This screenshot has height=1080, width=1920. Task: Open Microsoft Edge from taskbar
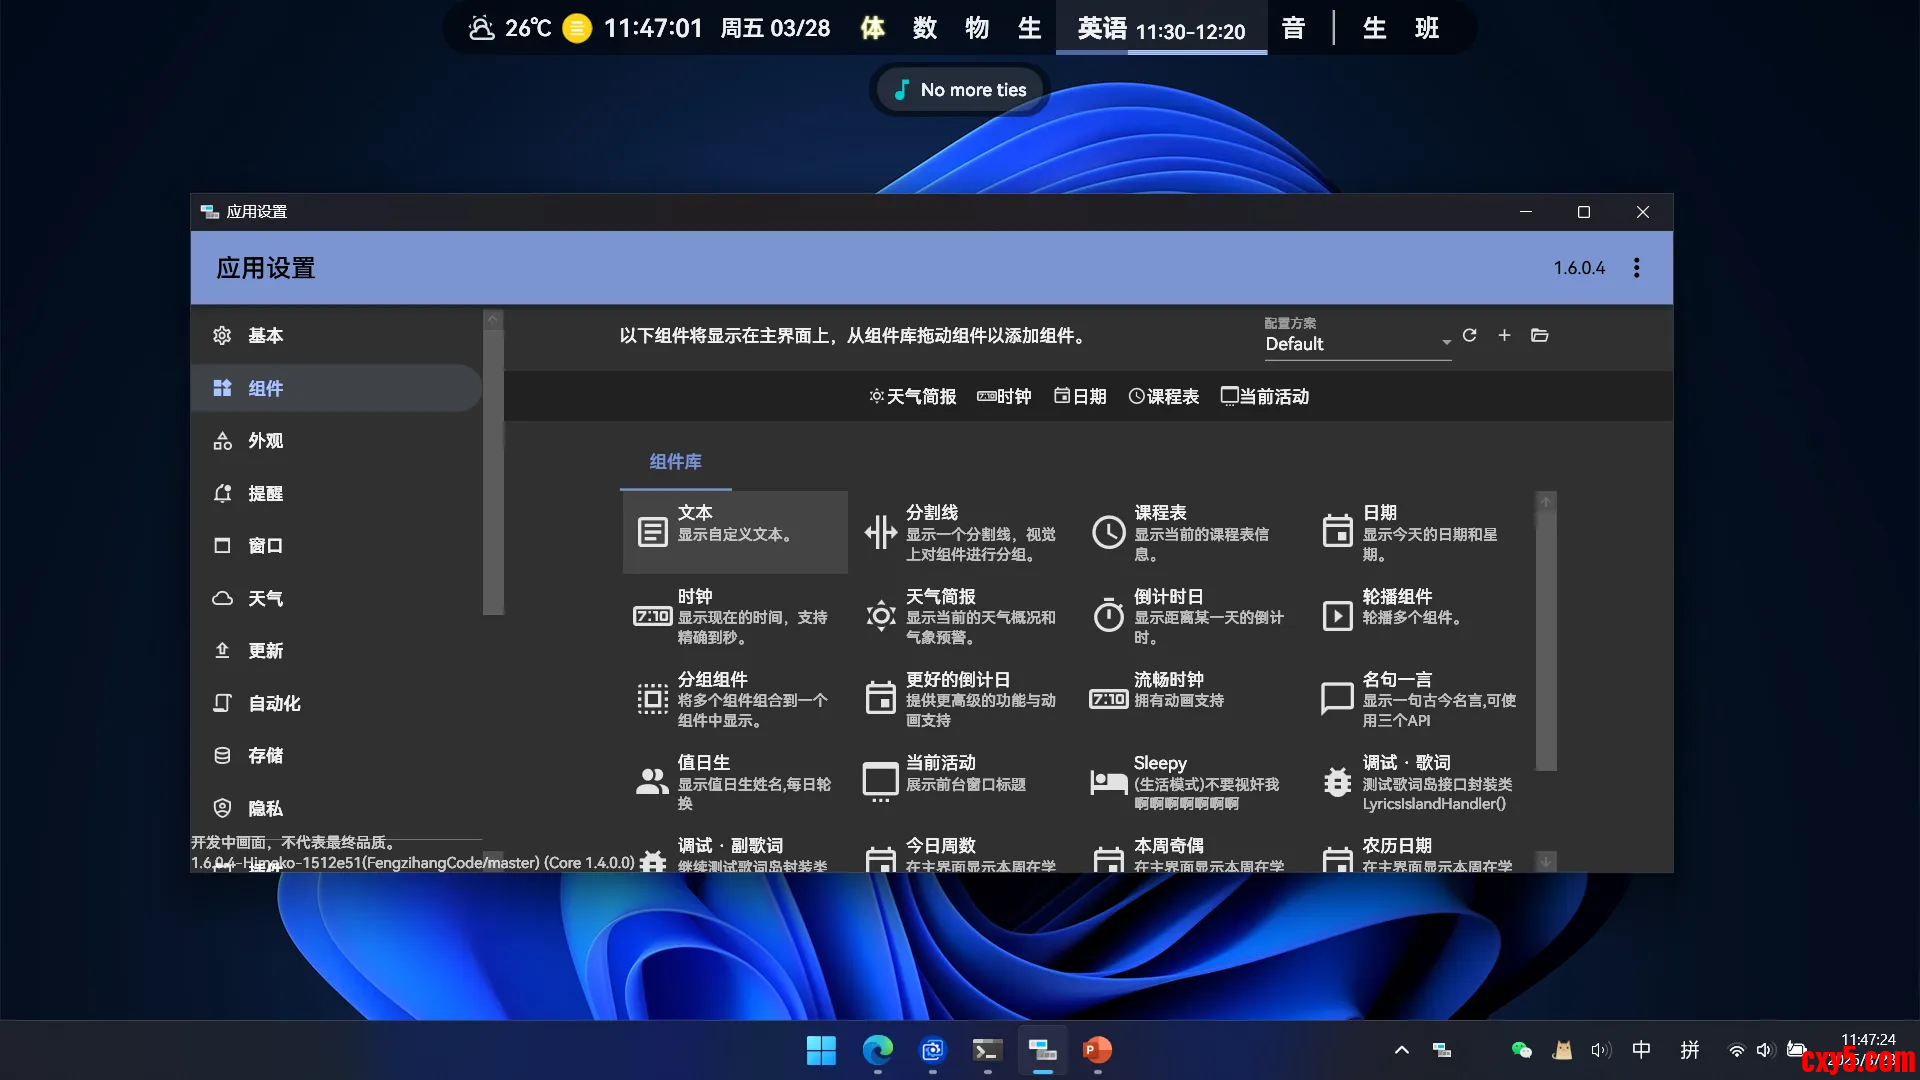click(x=877, y=1050)
